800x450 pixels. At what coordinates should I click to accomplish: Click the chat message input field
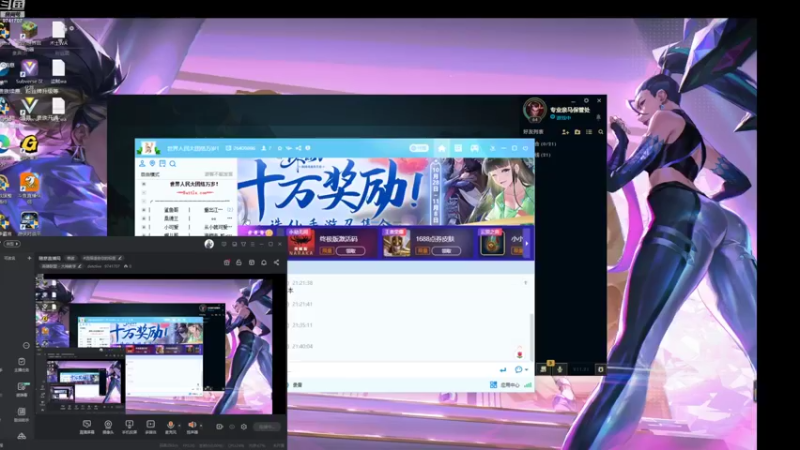393,369
